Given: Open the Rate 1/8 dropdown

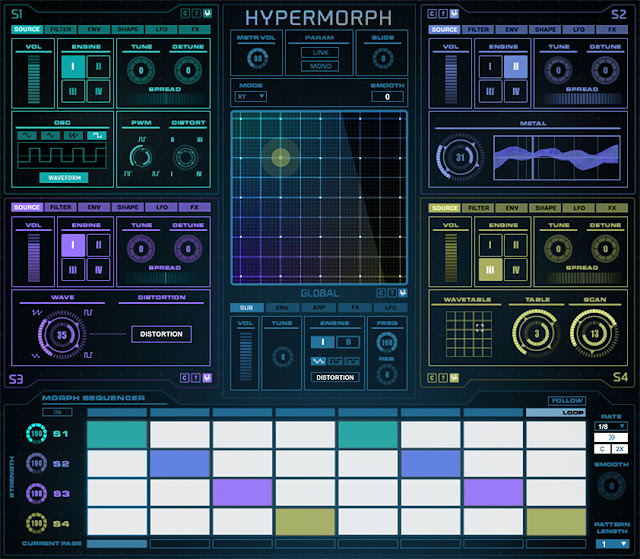Looking at the screenshot, I should click(611, 426).
